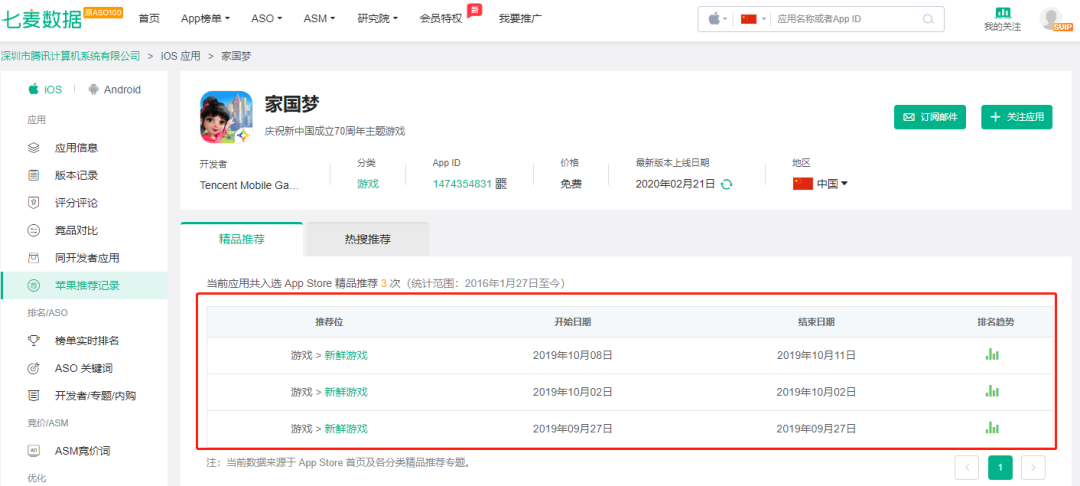Click the 榜单实时排名 trophy icon

coord(33,341)
